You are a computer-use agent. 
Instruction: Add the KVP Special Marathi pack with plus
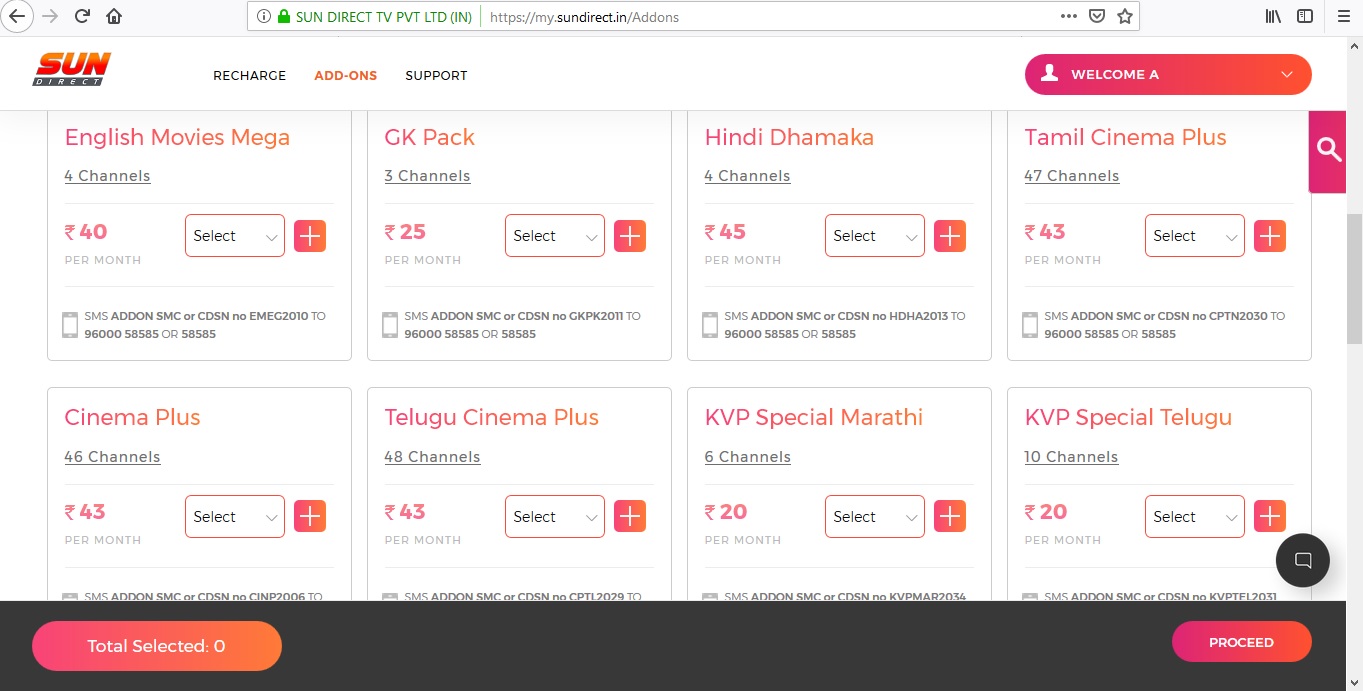[950, 516]
